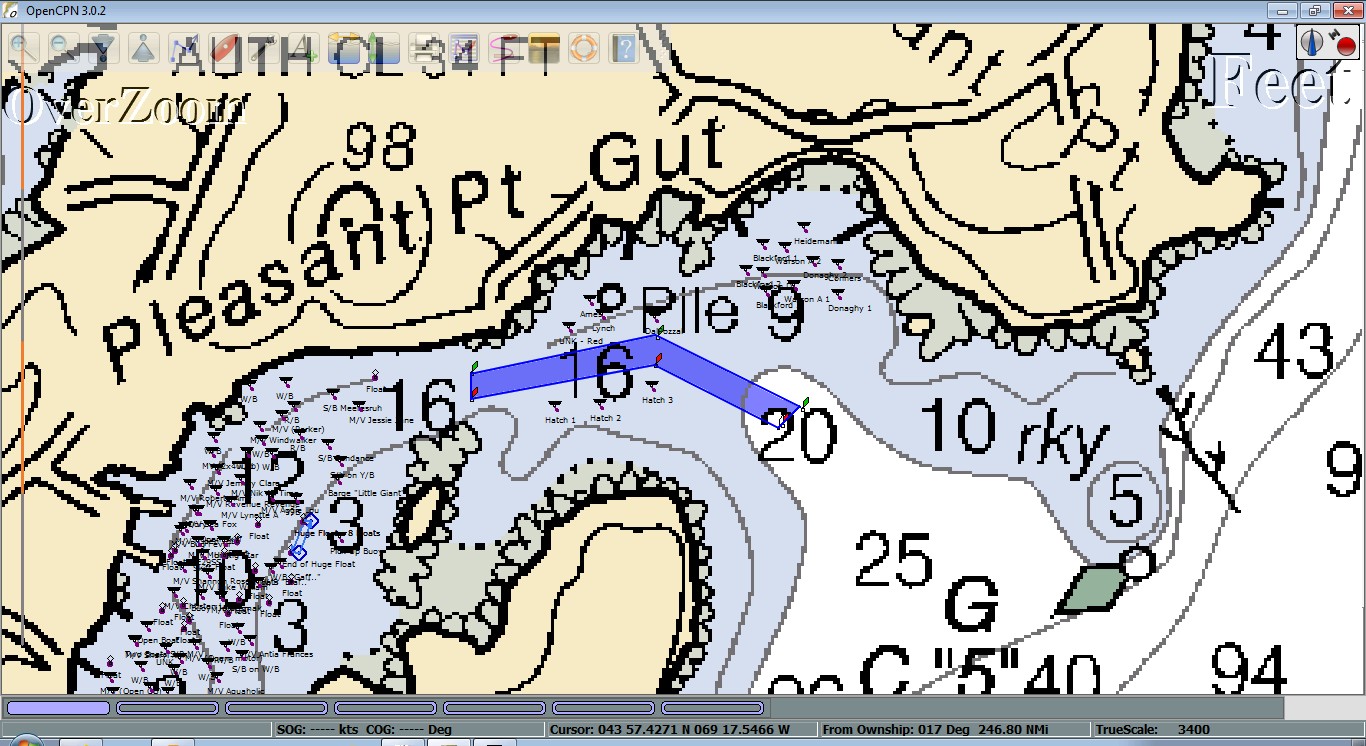Open the Help question mark icon
This screenshot has height=746, width=1366.
tap(624, 47)
